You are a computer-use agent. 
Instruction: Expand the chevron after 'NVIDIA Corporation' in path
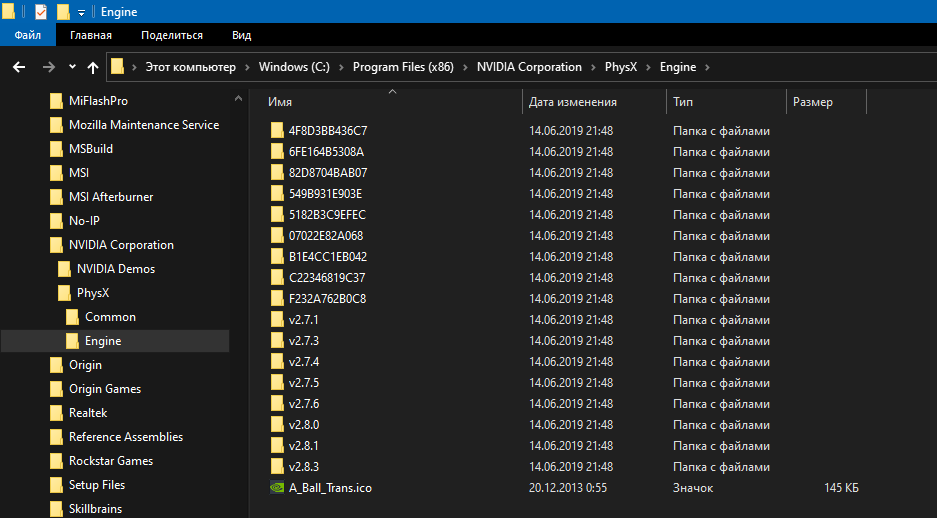pyautogui.click(x=593, y=68)
